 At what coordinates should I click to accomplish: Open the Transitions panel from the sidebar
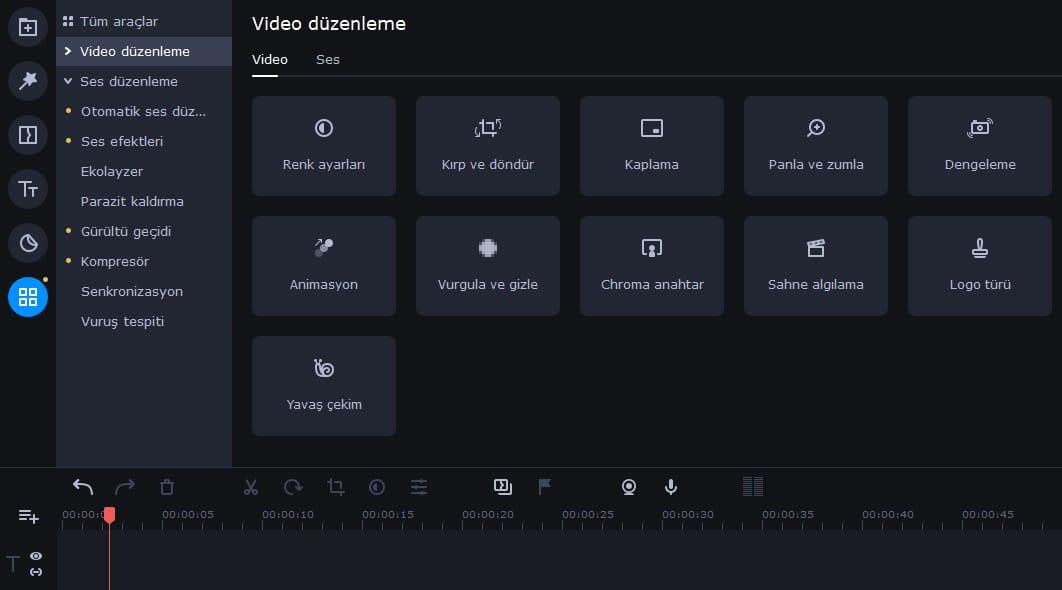coord(27,135)
